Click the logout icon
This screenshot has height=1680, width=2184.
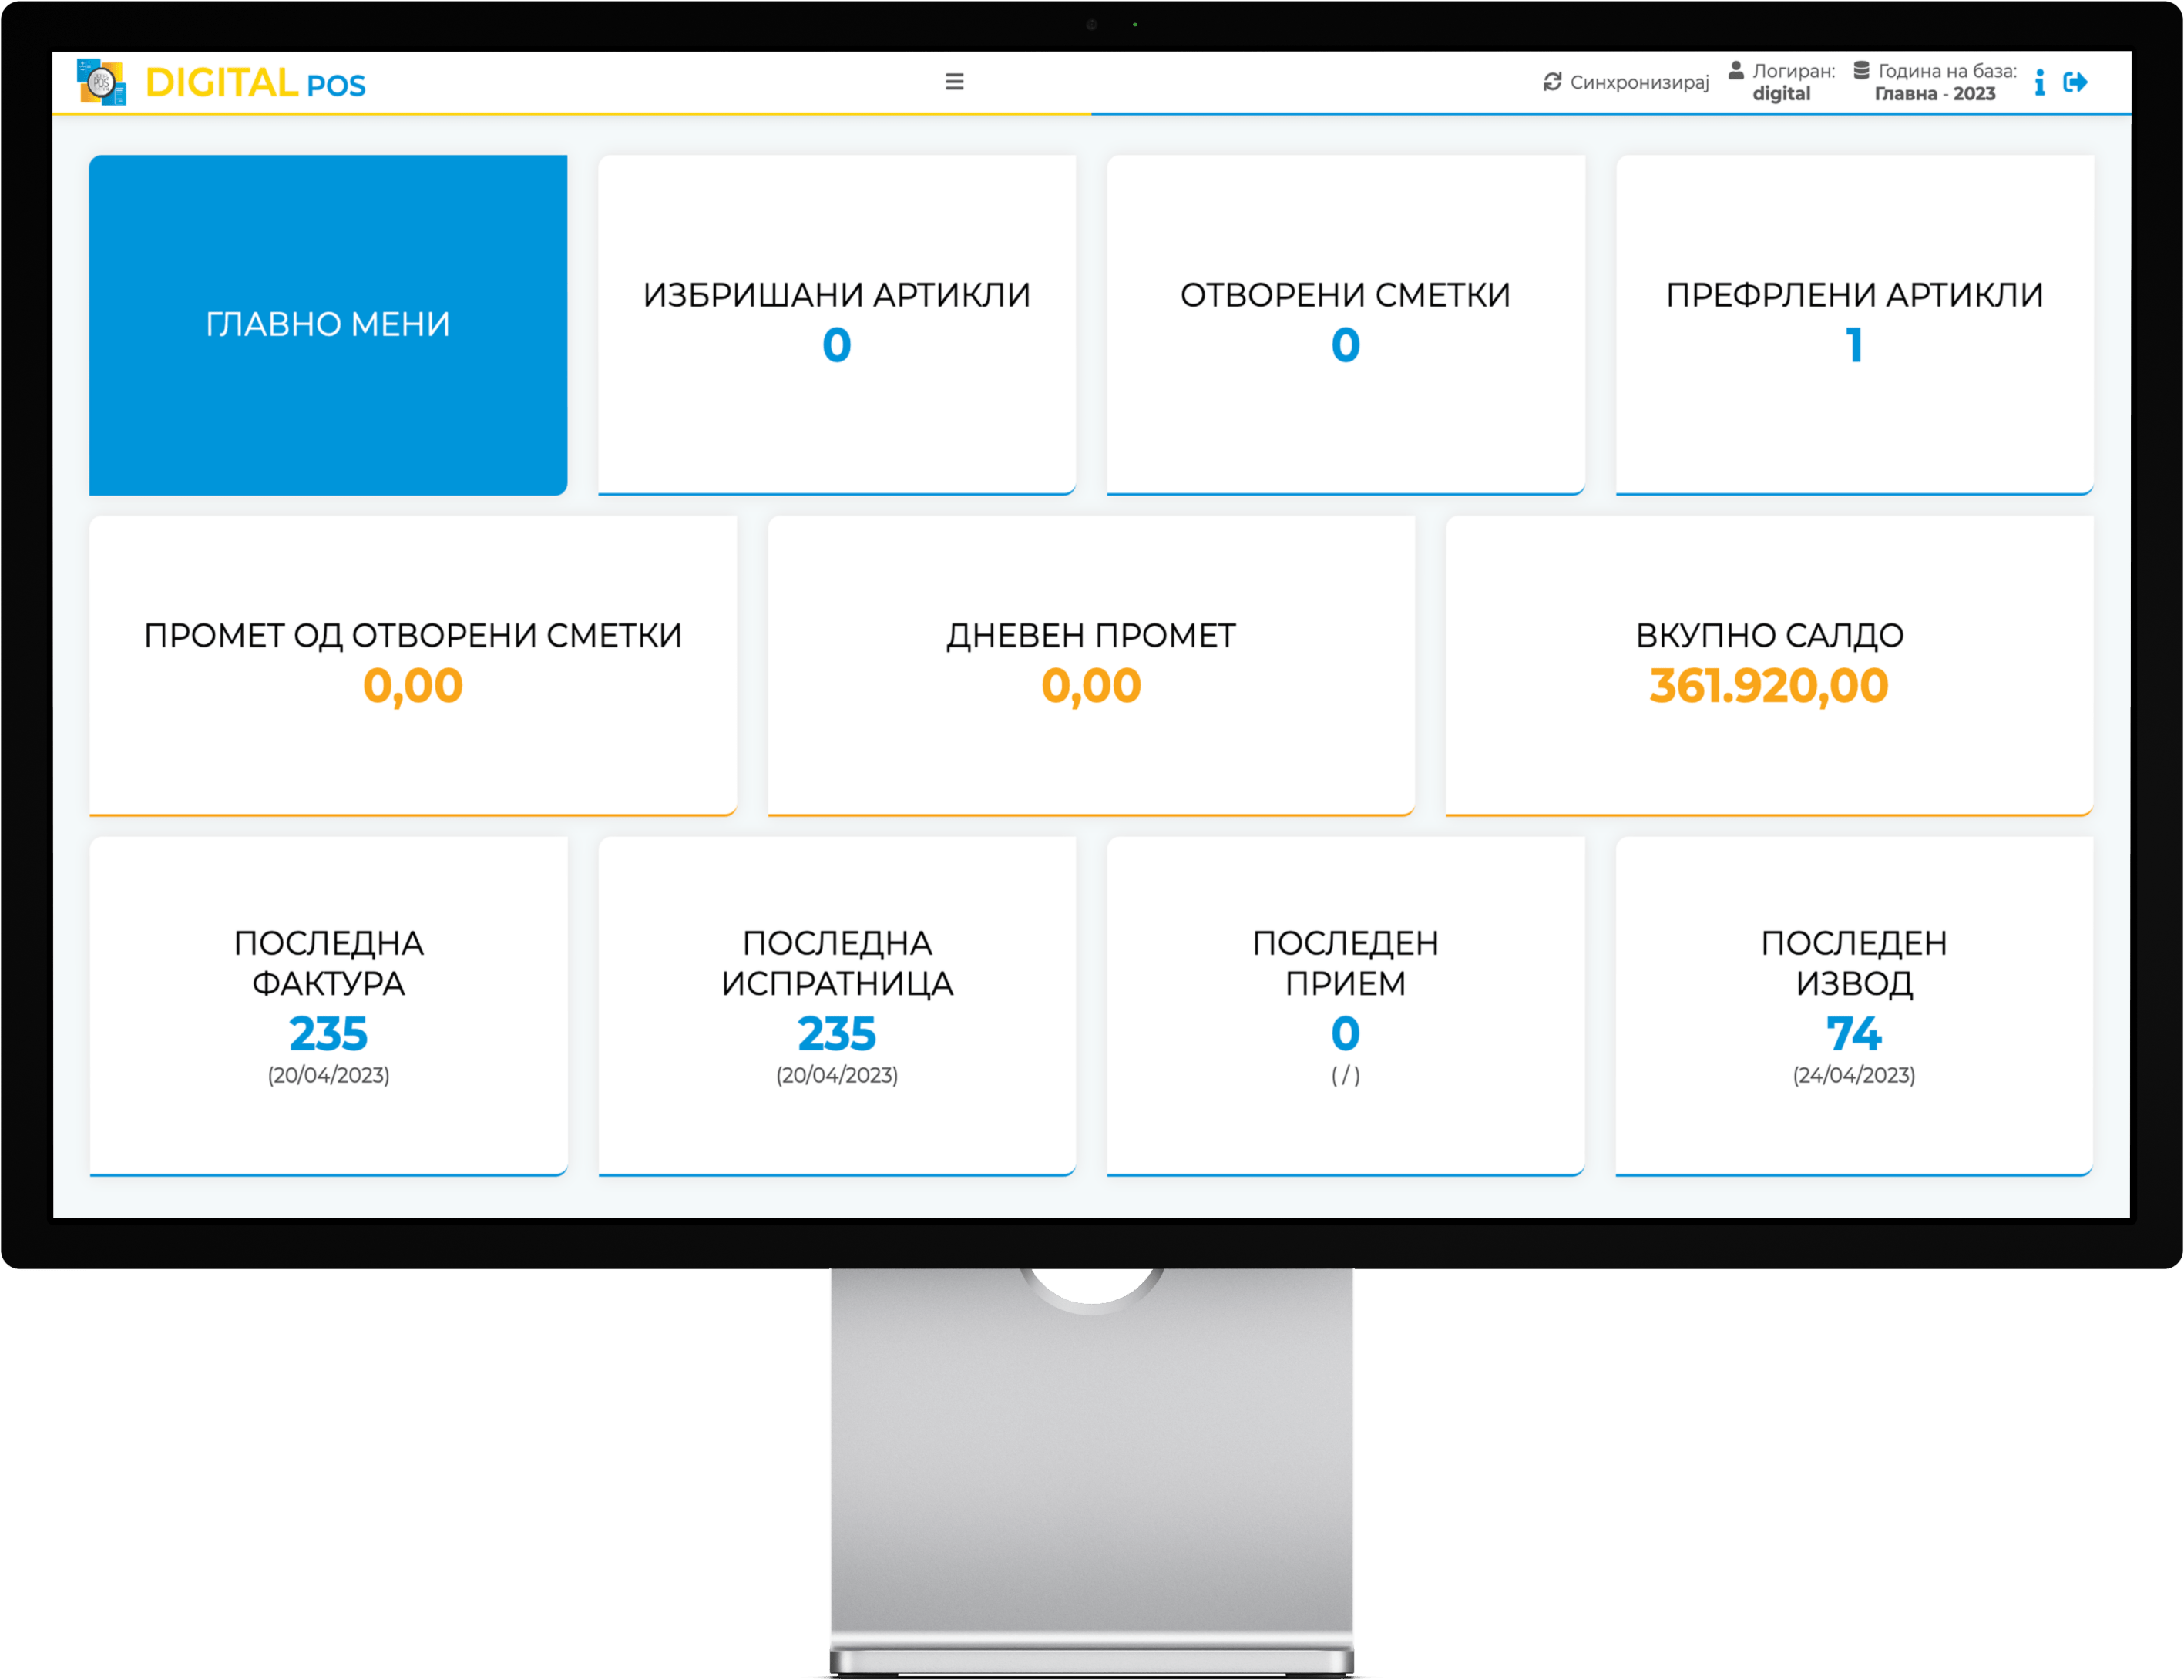coord(2075,82)
